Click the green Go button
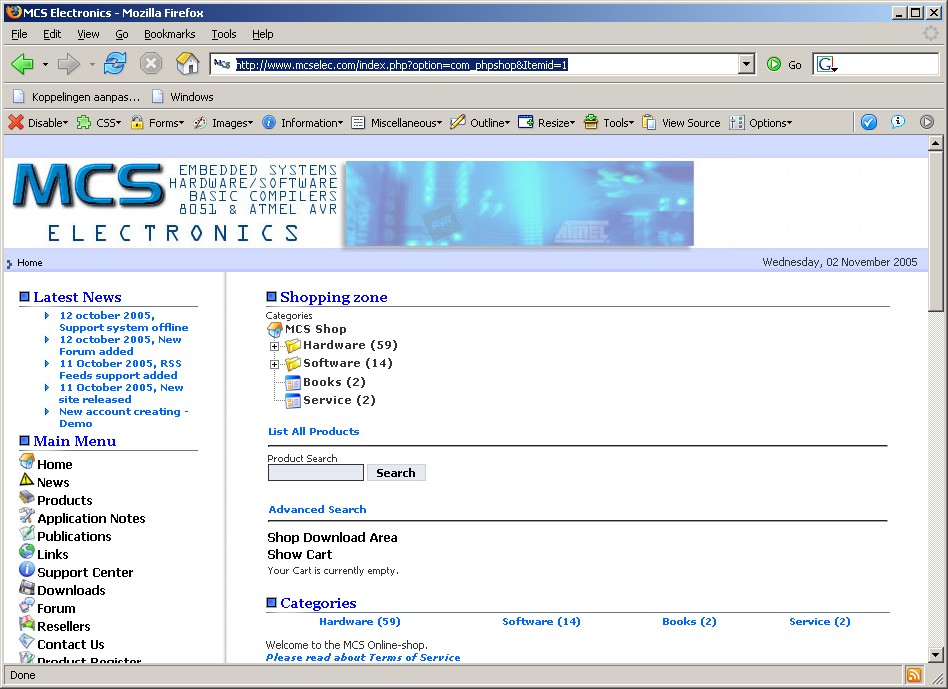Screen dimensions: 948x689 tap(784, 65)
